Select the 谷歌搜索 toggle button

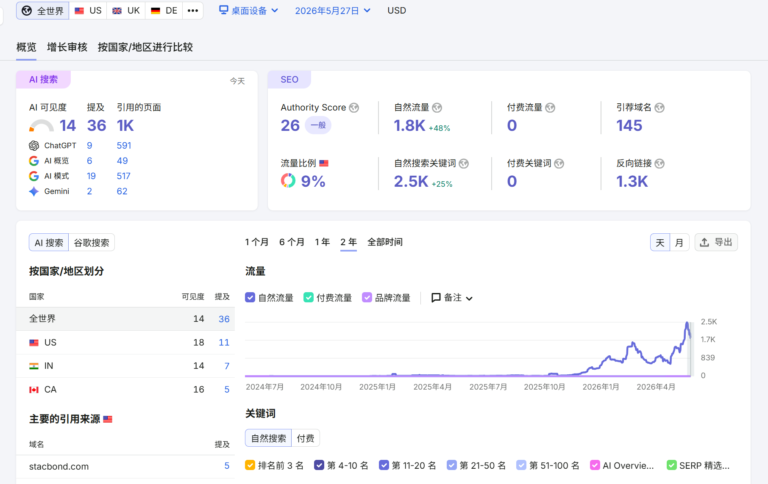click(92, 242)
